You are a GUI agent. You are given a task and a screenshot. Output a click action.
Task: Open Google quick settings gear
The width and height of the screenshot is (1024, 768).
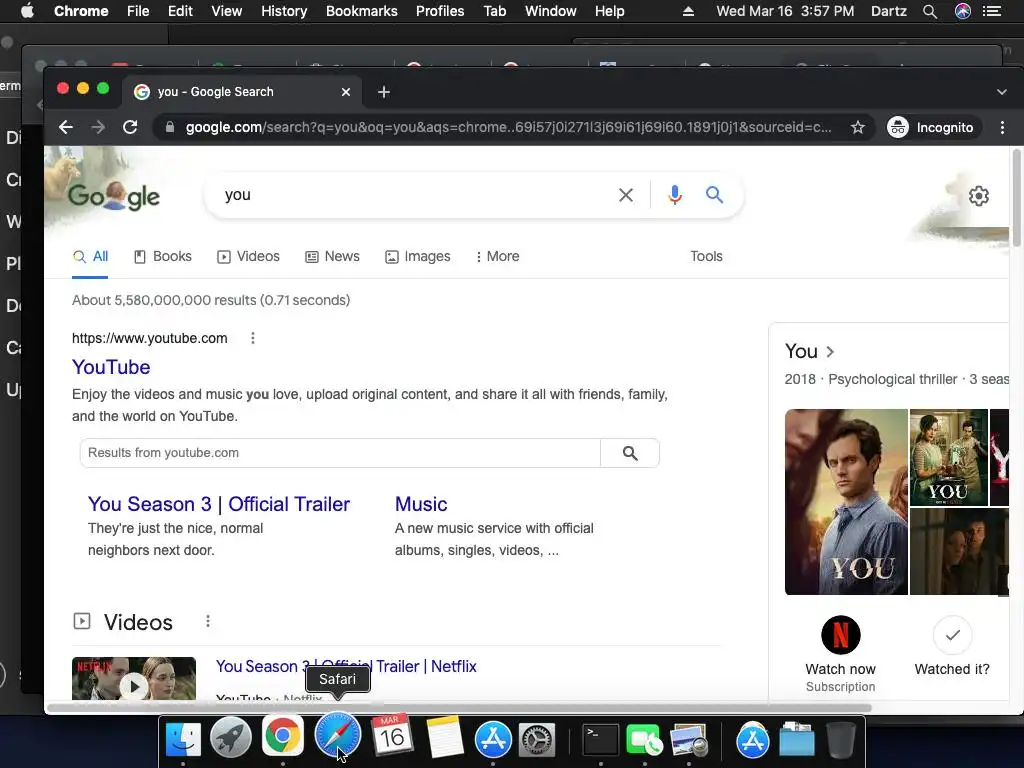tap(978, 195)
